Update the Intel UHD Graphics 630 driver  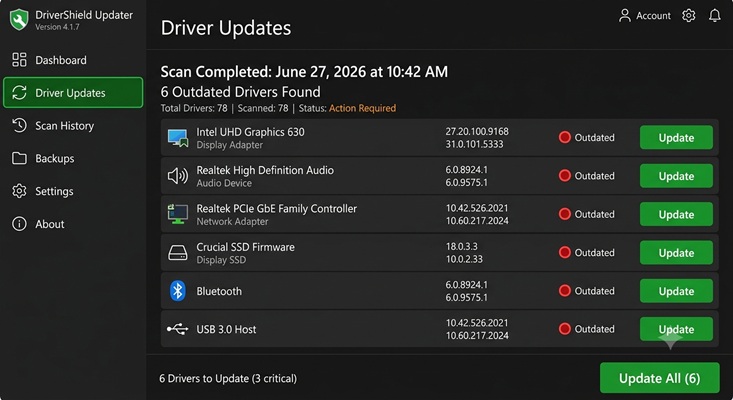click(x=676, y=137)
